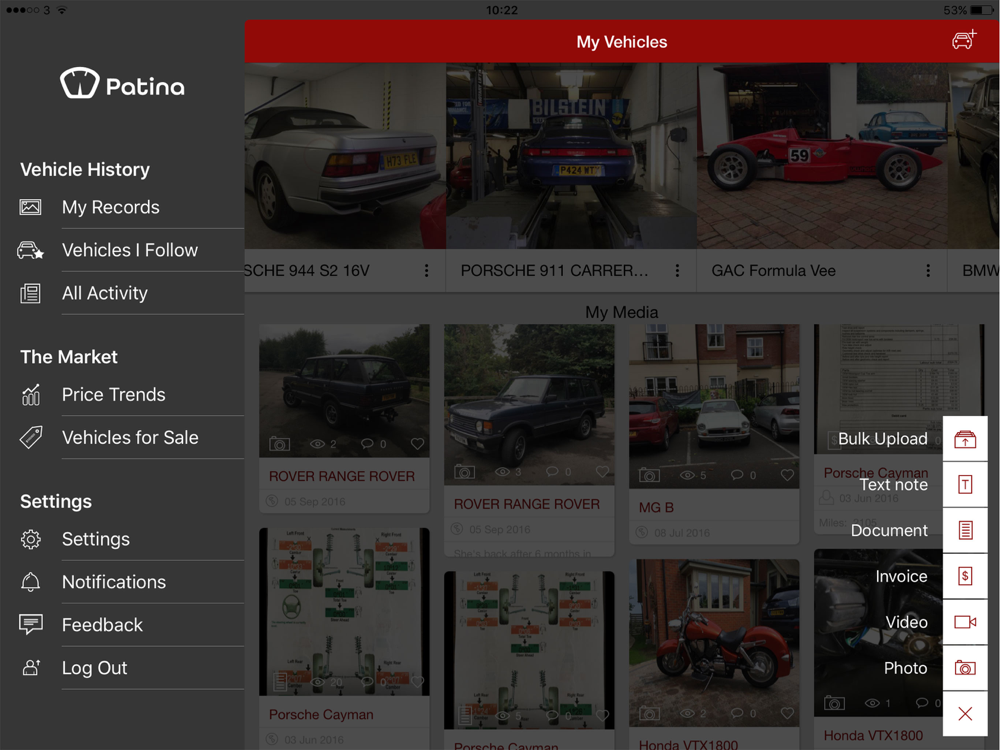Click the PORSCHE 911 CARRER… title
Screen dimensions: 1000x750
tap(554, 271)
